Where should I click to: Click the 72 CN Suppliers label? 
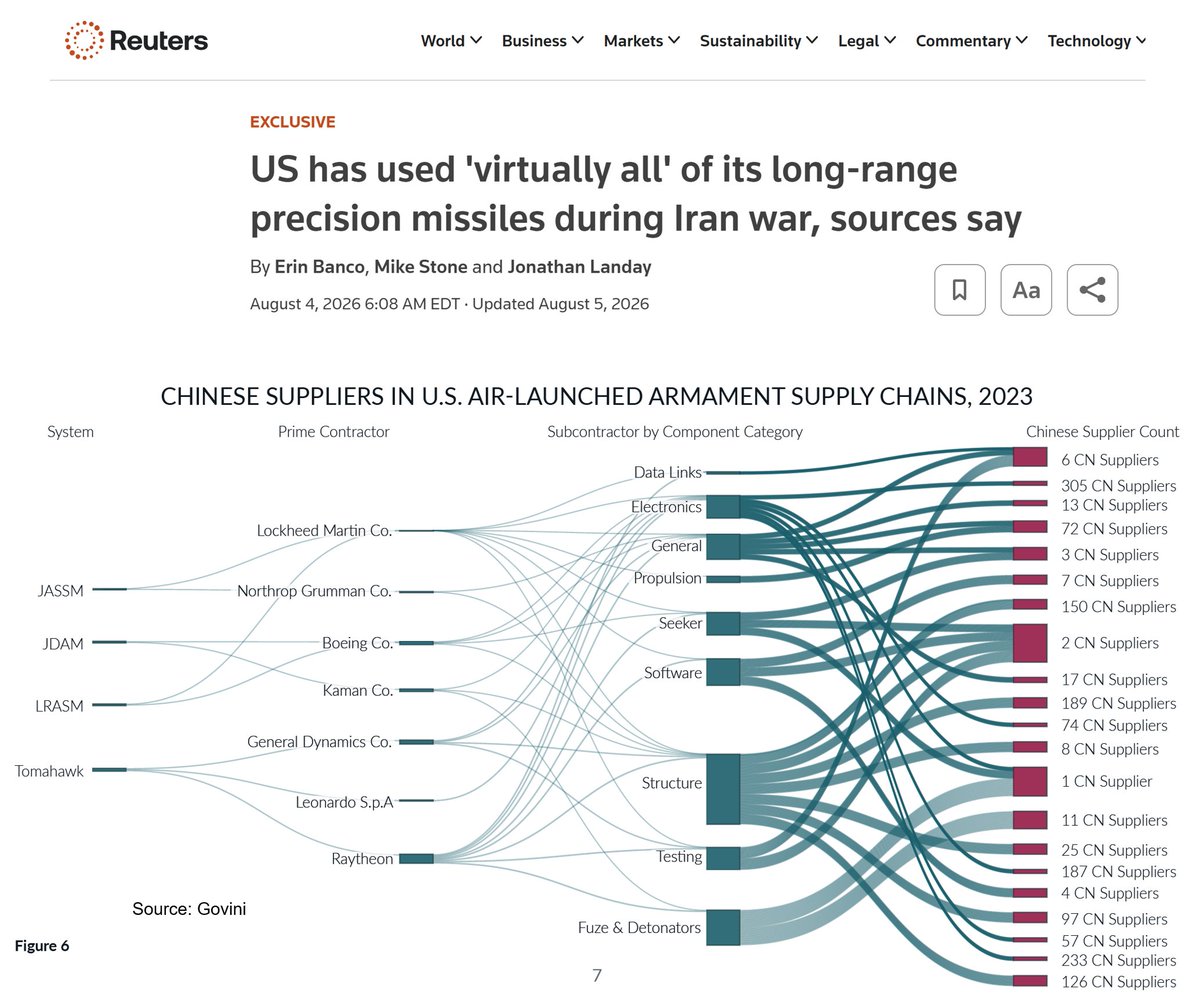tap(1114, 529)
